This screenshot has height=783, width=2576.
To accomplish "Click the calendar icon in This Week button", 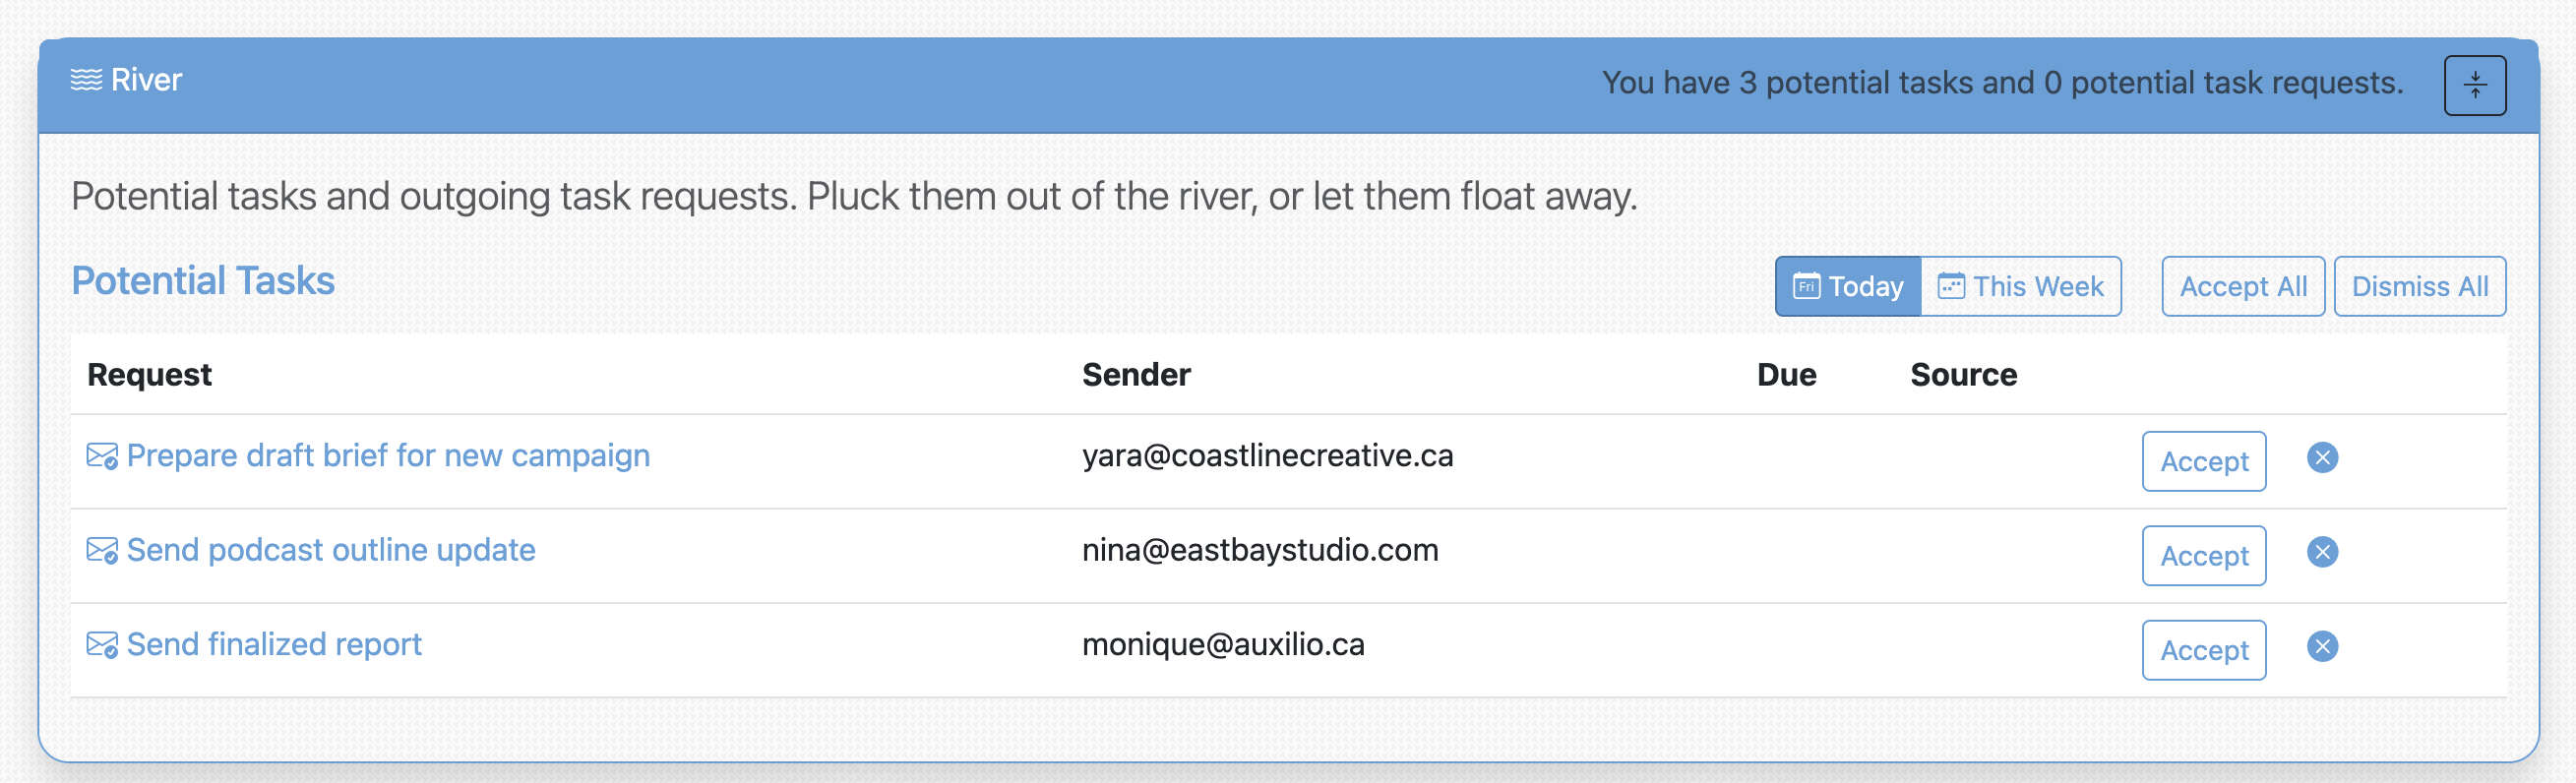I will (x=1951, y=287).
